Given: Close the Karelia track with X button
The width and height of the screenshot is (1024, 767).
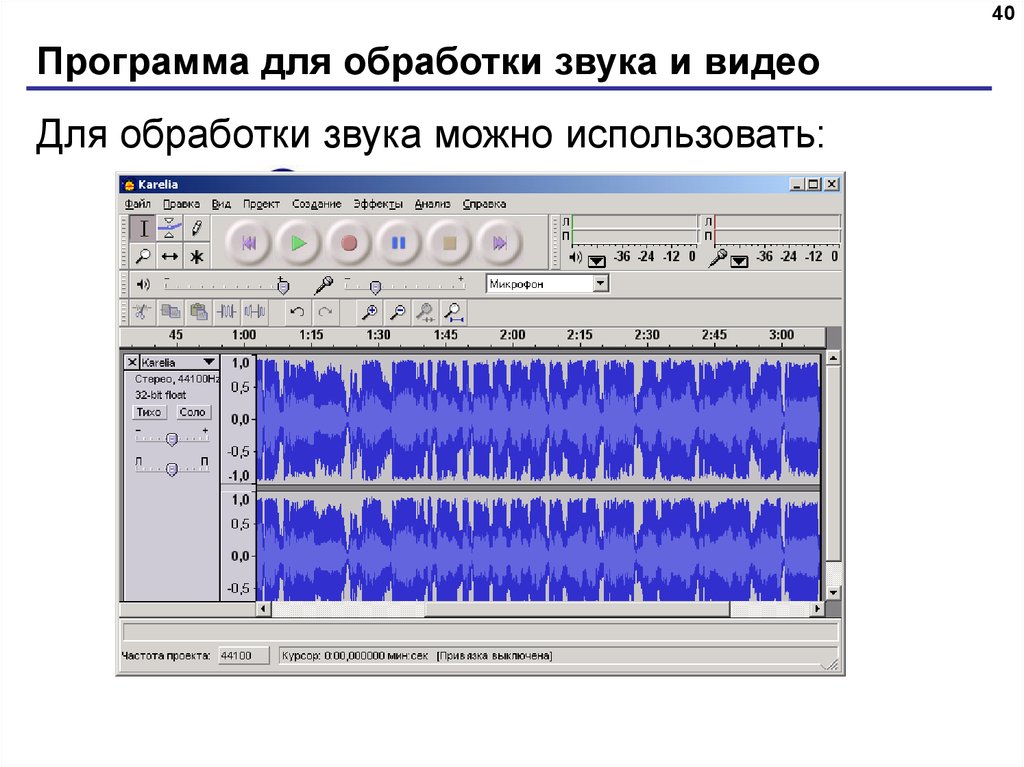Looking at the screenshot, I should pyautogui.click(x=132, y=362).
